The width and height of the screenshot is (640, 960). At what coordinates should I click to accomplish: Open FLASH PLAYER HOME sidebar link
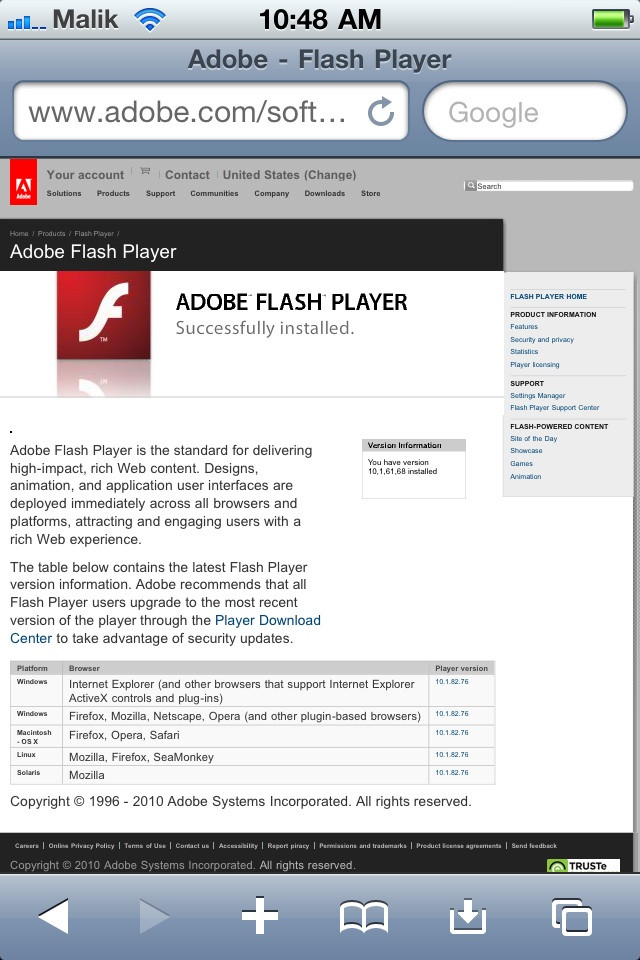pyautogui.click(x=548, y=296)
